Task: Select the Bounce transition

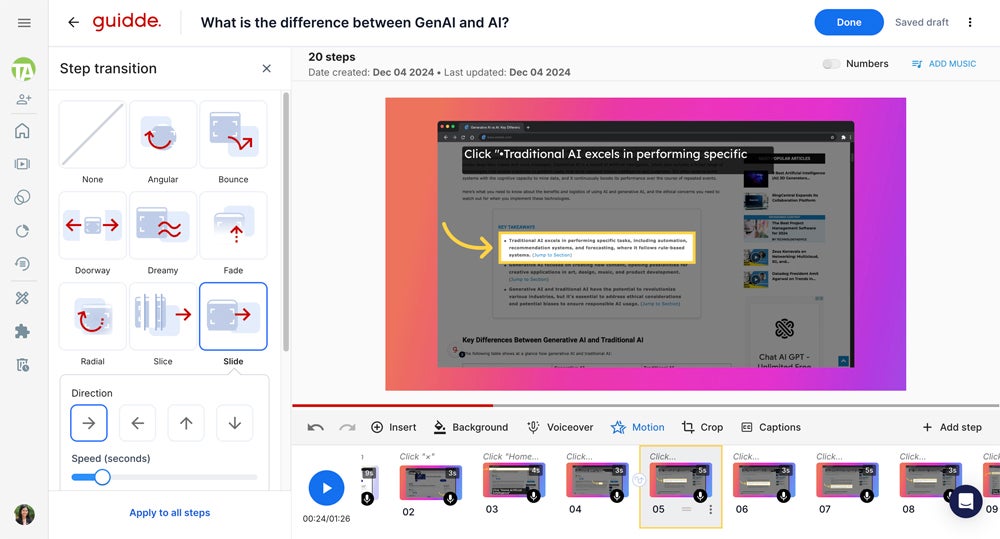Action: 233,135
